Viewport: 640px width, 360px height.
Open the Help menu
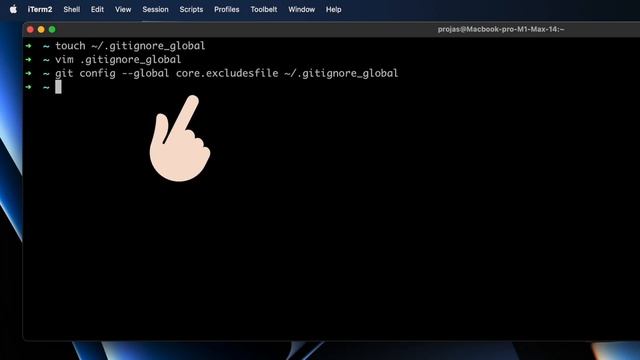pyautogui.click(x=333, y=9)
